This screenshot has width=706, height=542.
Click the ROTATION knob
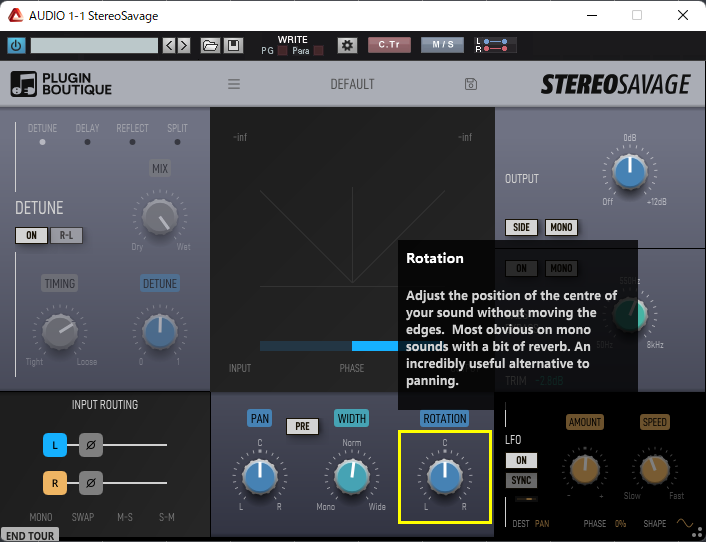point(445,477)
